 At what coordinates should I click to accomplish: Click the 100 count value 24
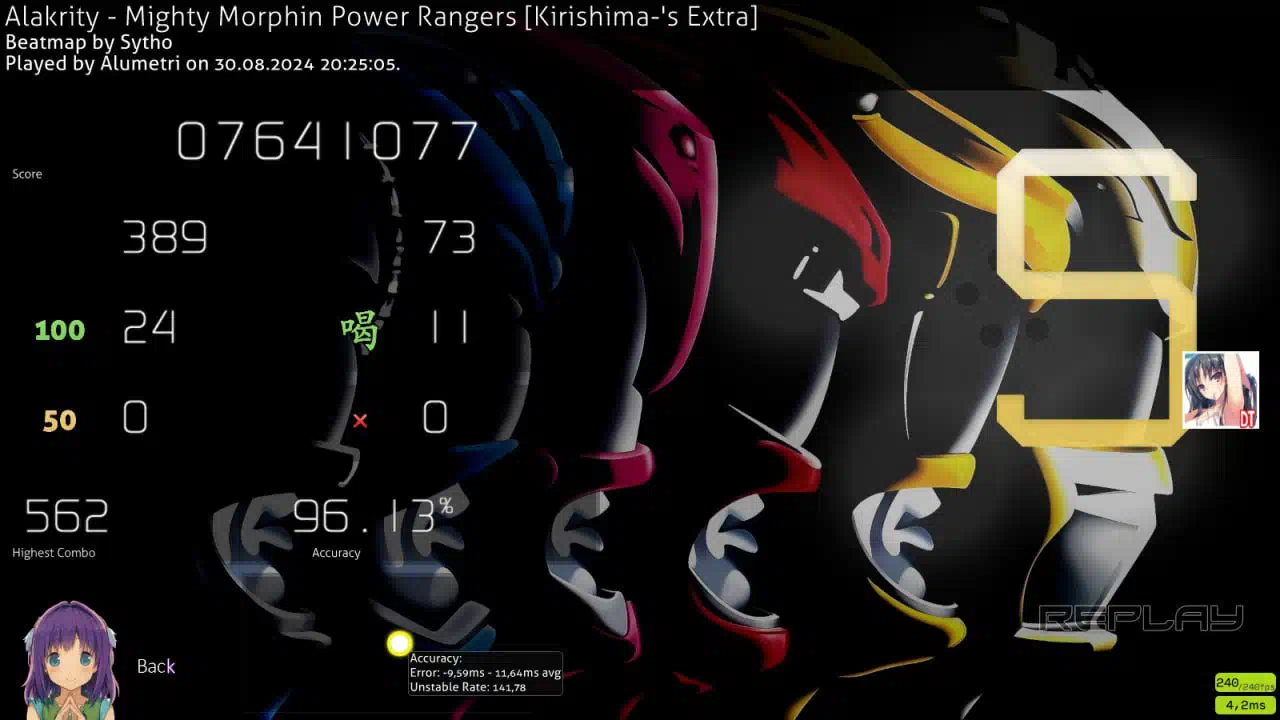150,327
